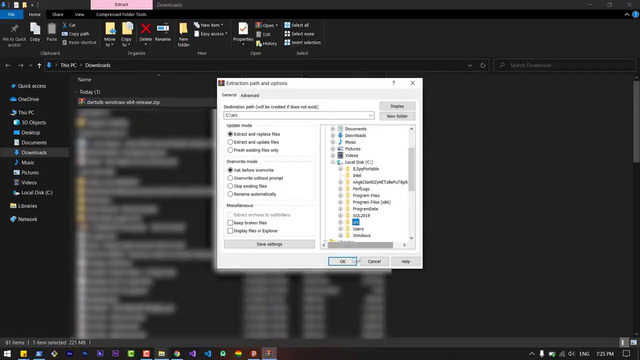Switch to Advanced tab in dialog
This screenshot has width=640, height=360.
coord(250,95)
